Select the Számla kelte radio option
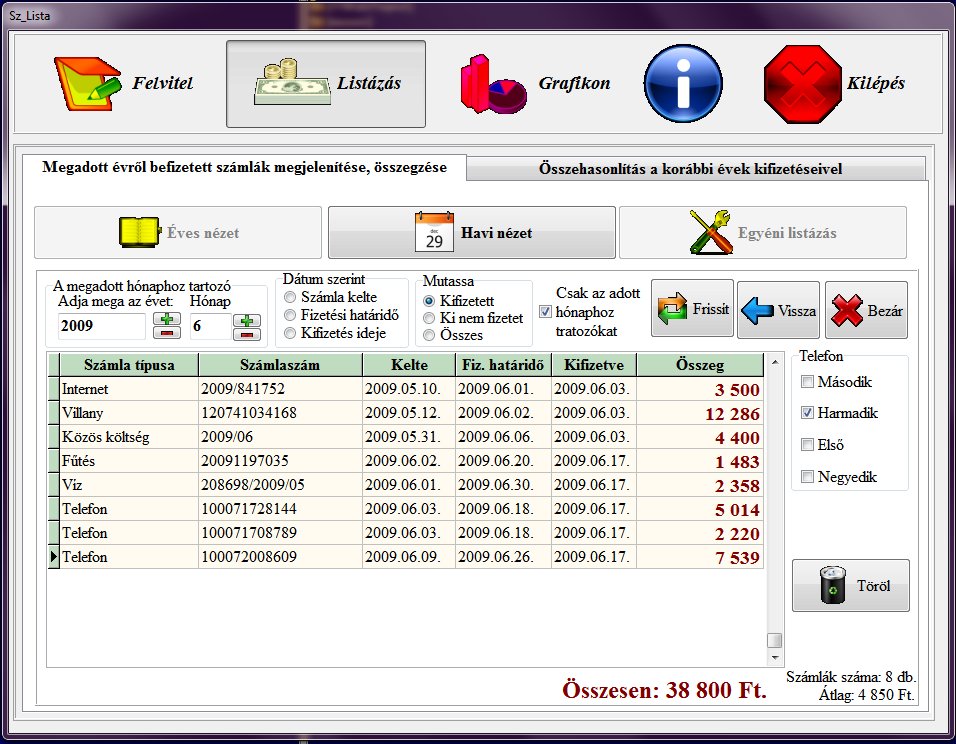This screenshot has width=956, height=744. (x=291, y=297)
